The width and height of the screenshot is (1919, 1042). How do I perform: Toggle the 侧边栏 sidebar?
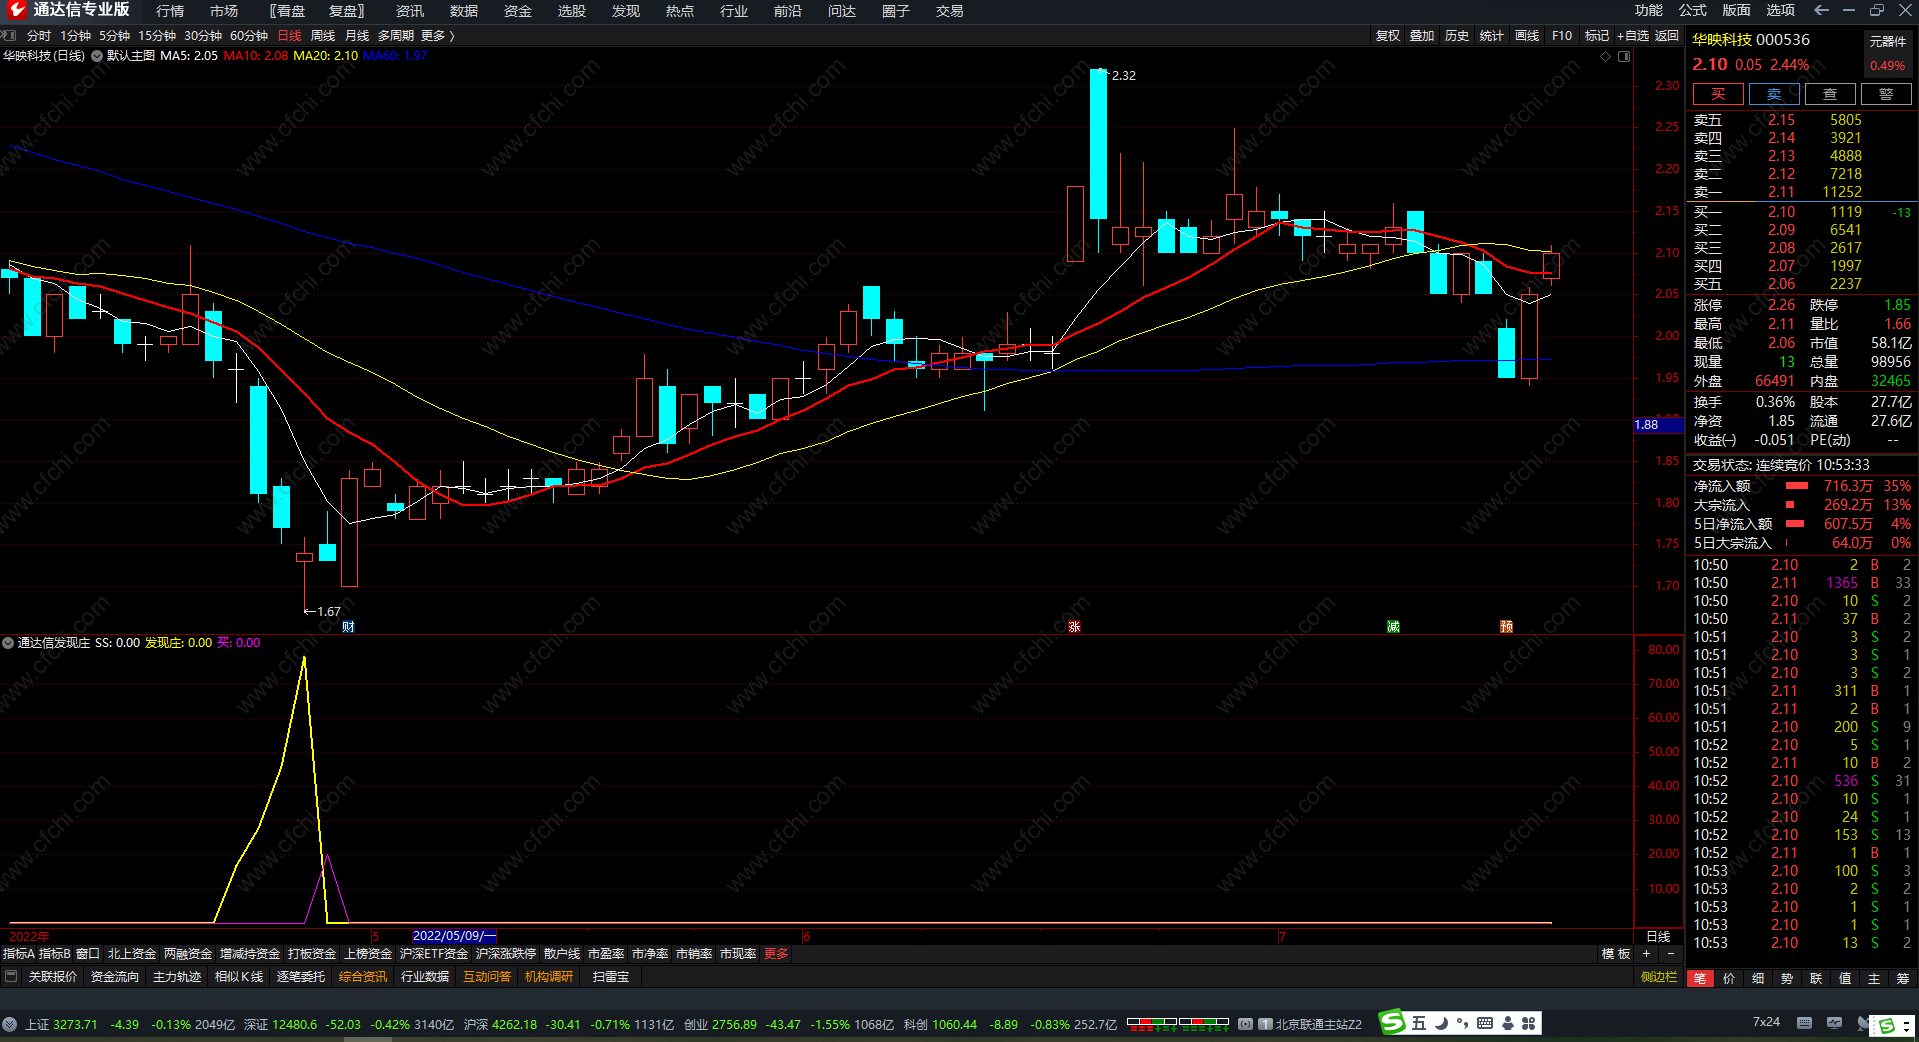(x=1659, y=977)
